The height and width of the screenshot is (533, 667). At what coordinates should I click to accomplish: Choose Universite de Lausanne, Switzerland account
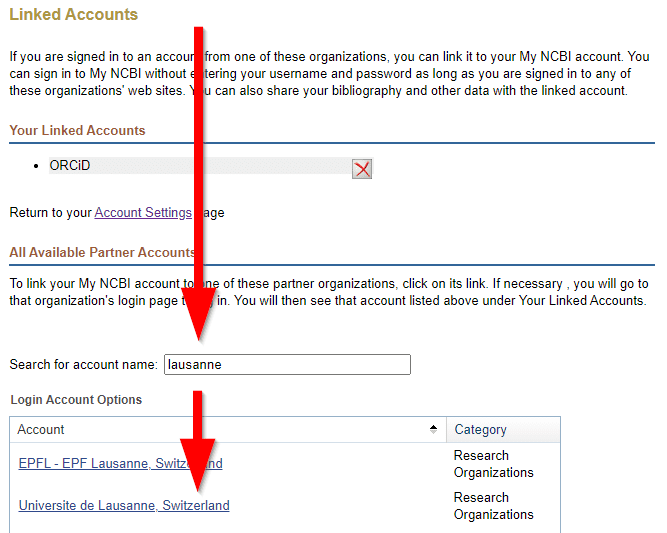(x=124, y=505)
